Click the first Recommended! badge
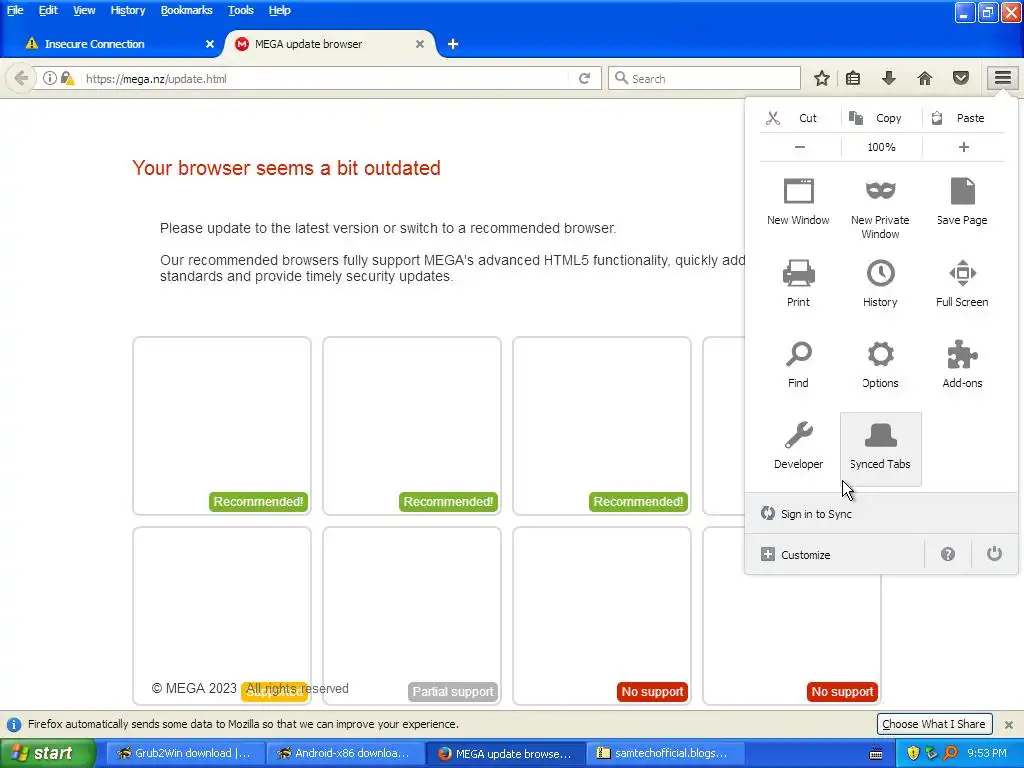The image size is (1024, 768). point(258,502)
